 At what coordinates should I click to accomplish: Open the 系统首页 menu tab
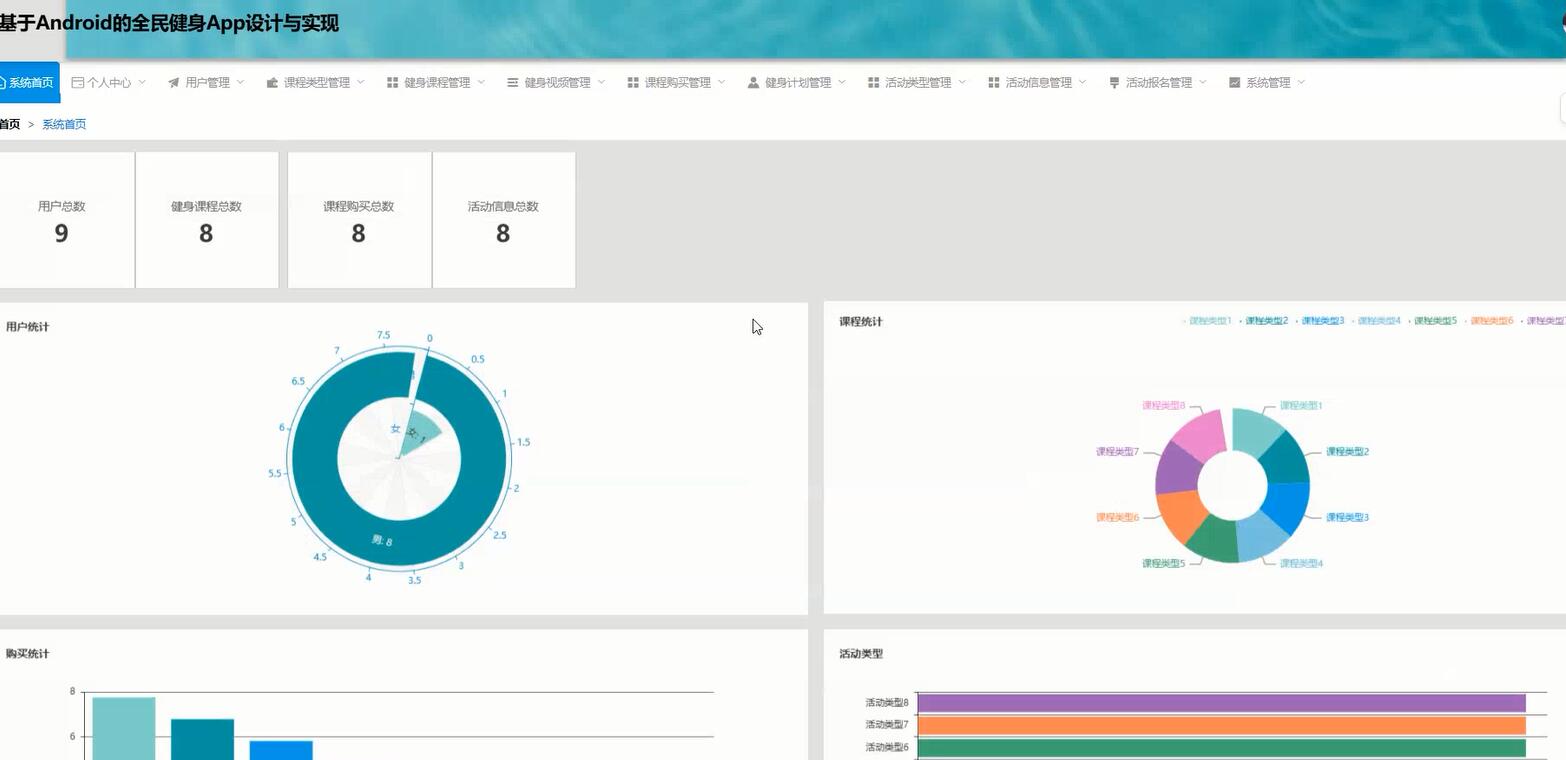[x=29, y=83]
